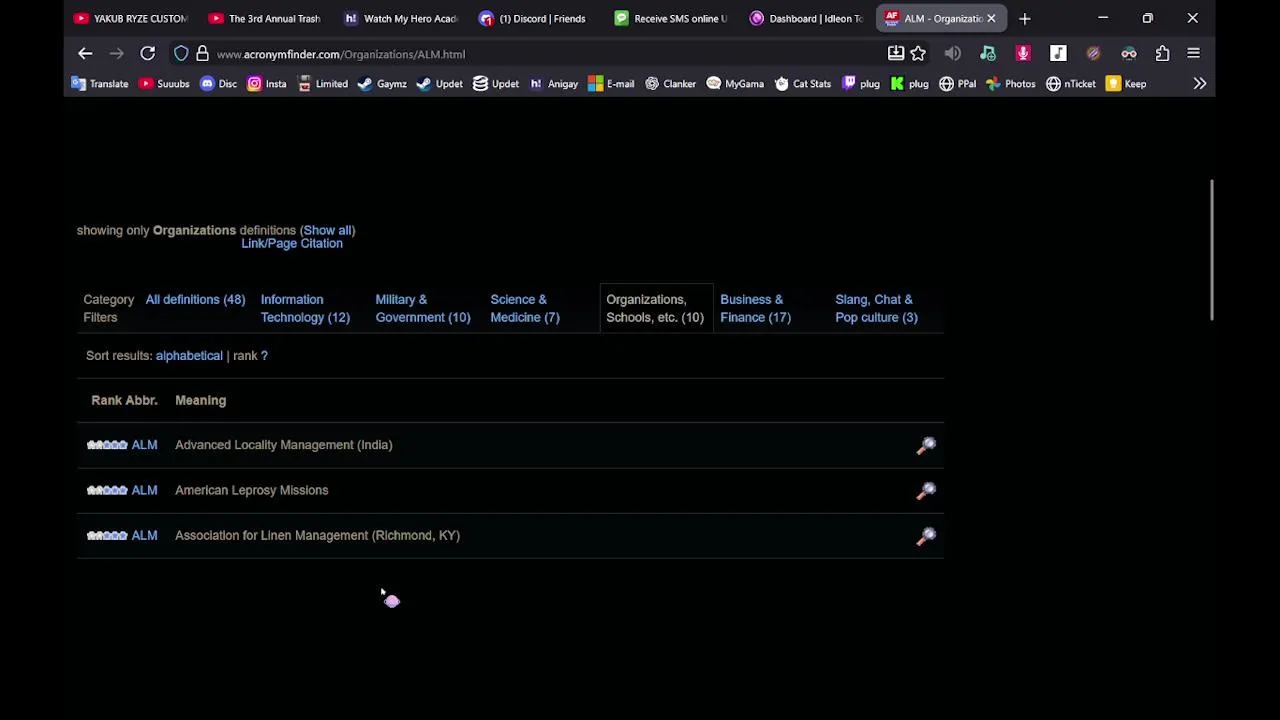Click ALM abbreviation for American Leprosy Missions
The height and width of the screenshot is (720, 1280).
click(144, 491)
